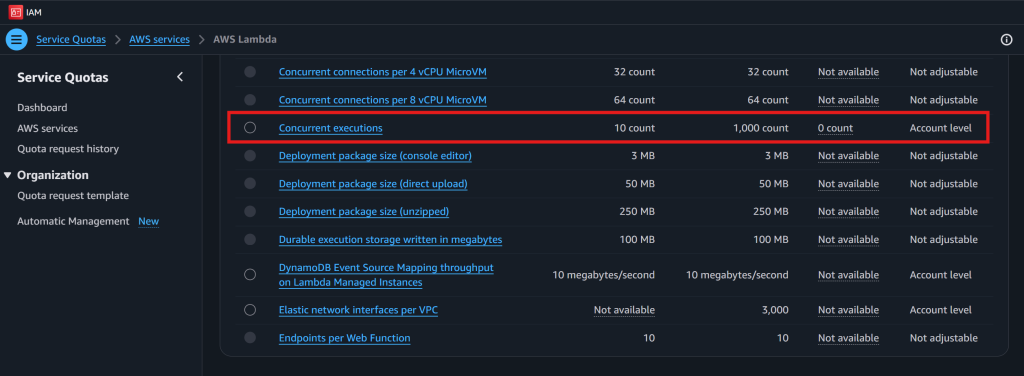Go to AWS services breadcrumb

[x=159, y=40]
